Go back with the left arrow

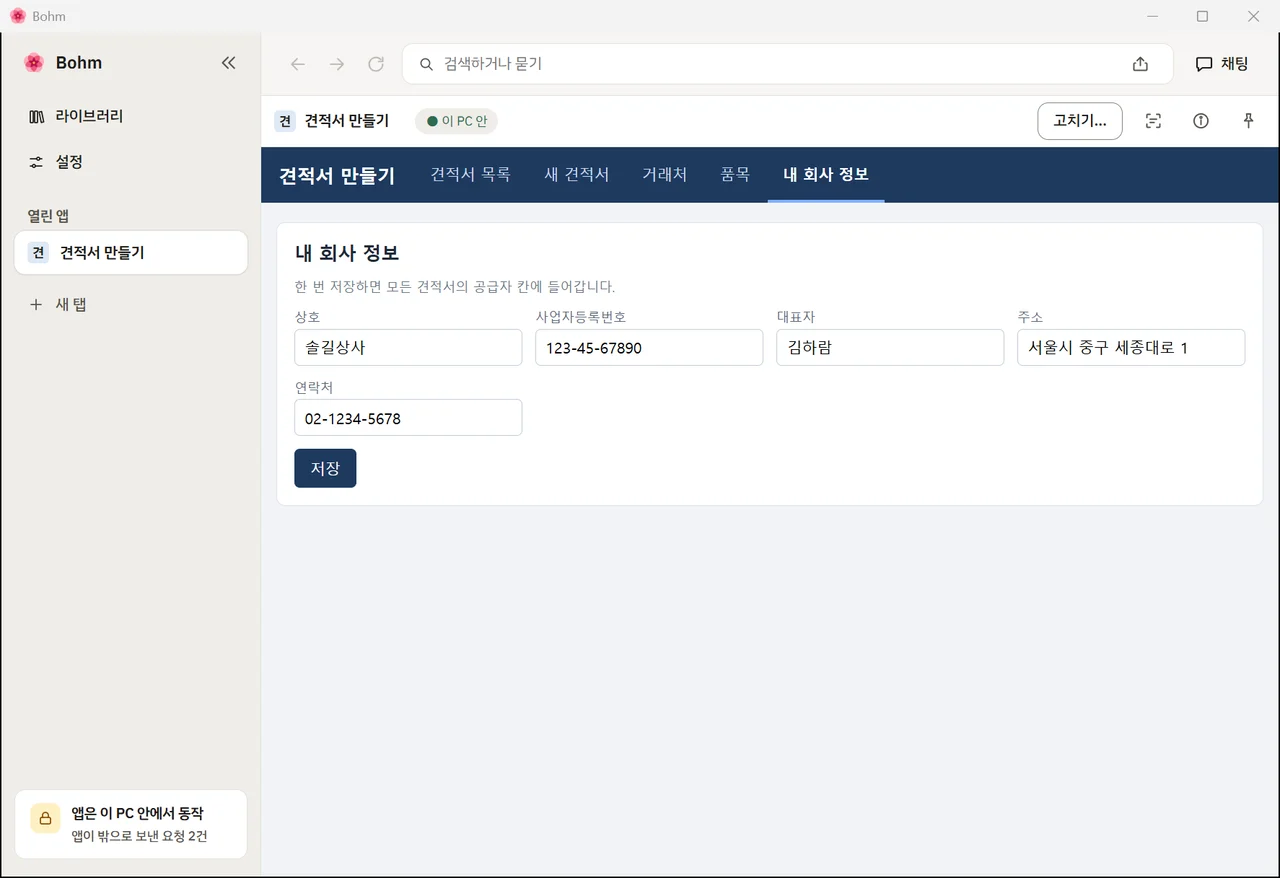tap(297, 64)
